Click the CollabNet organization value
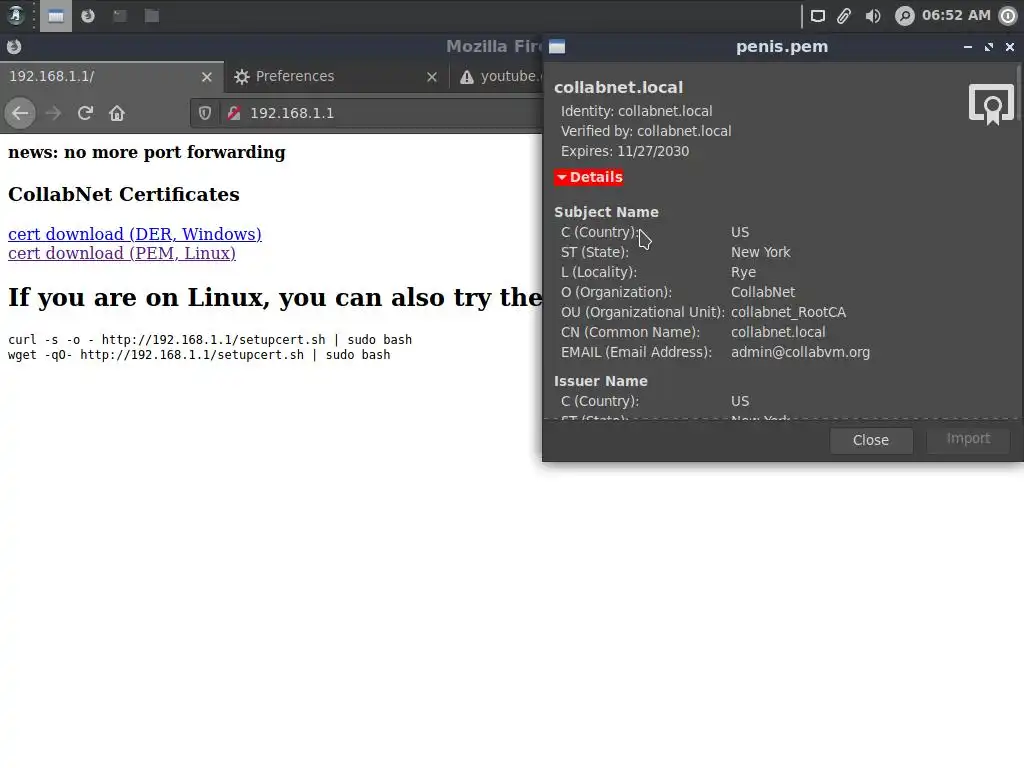 click(763, 292)
